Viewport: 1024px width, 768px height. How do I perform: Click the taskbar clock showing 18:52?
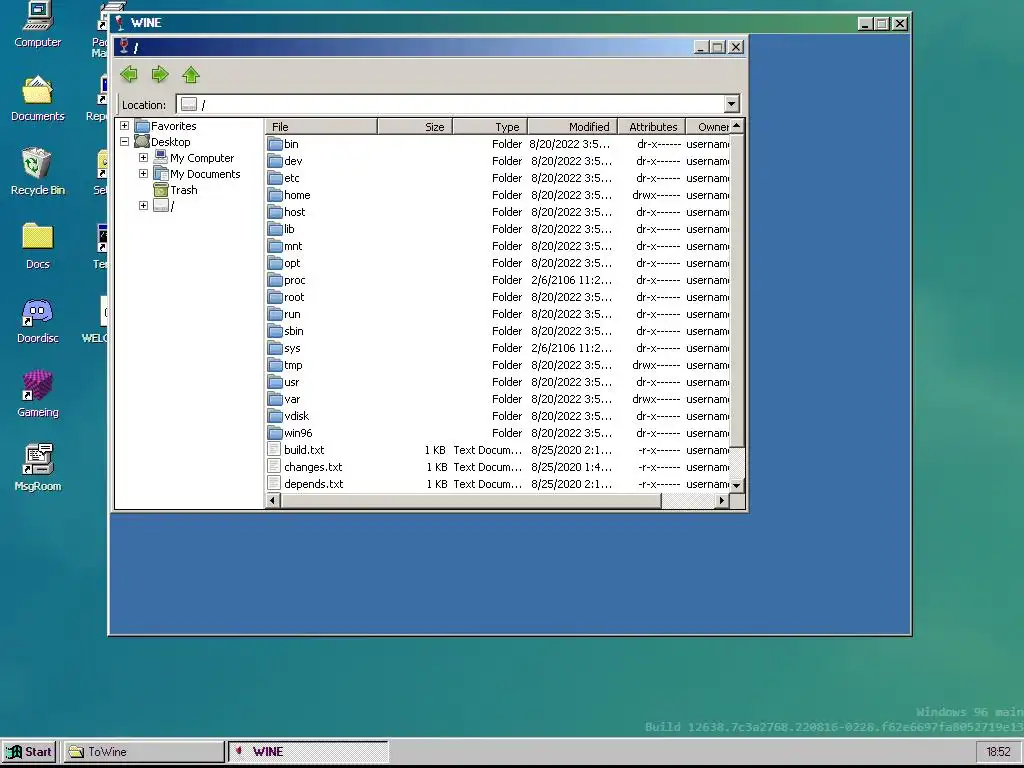coord(998,752)
